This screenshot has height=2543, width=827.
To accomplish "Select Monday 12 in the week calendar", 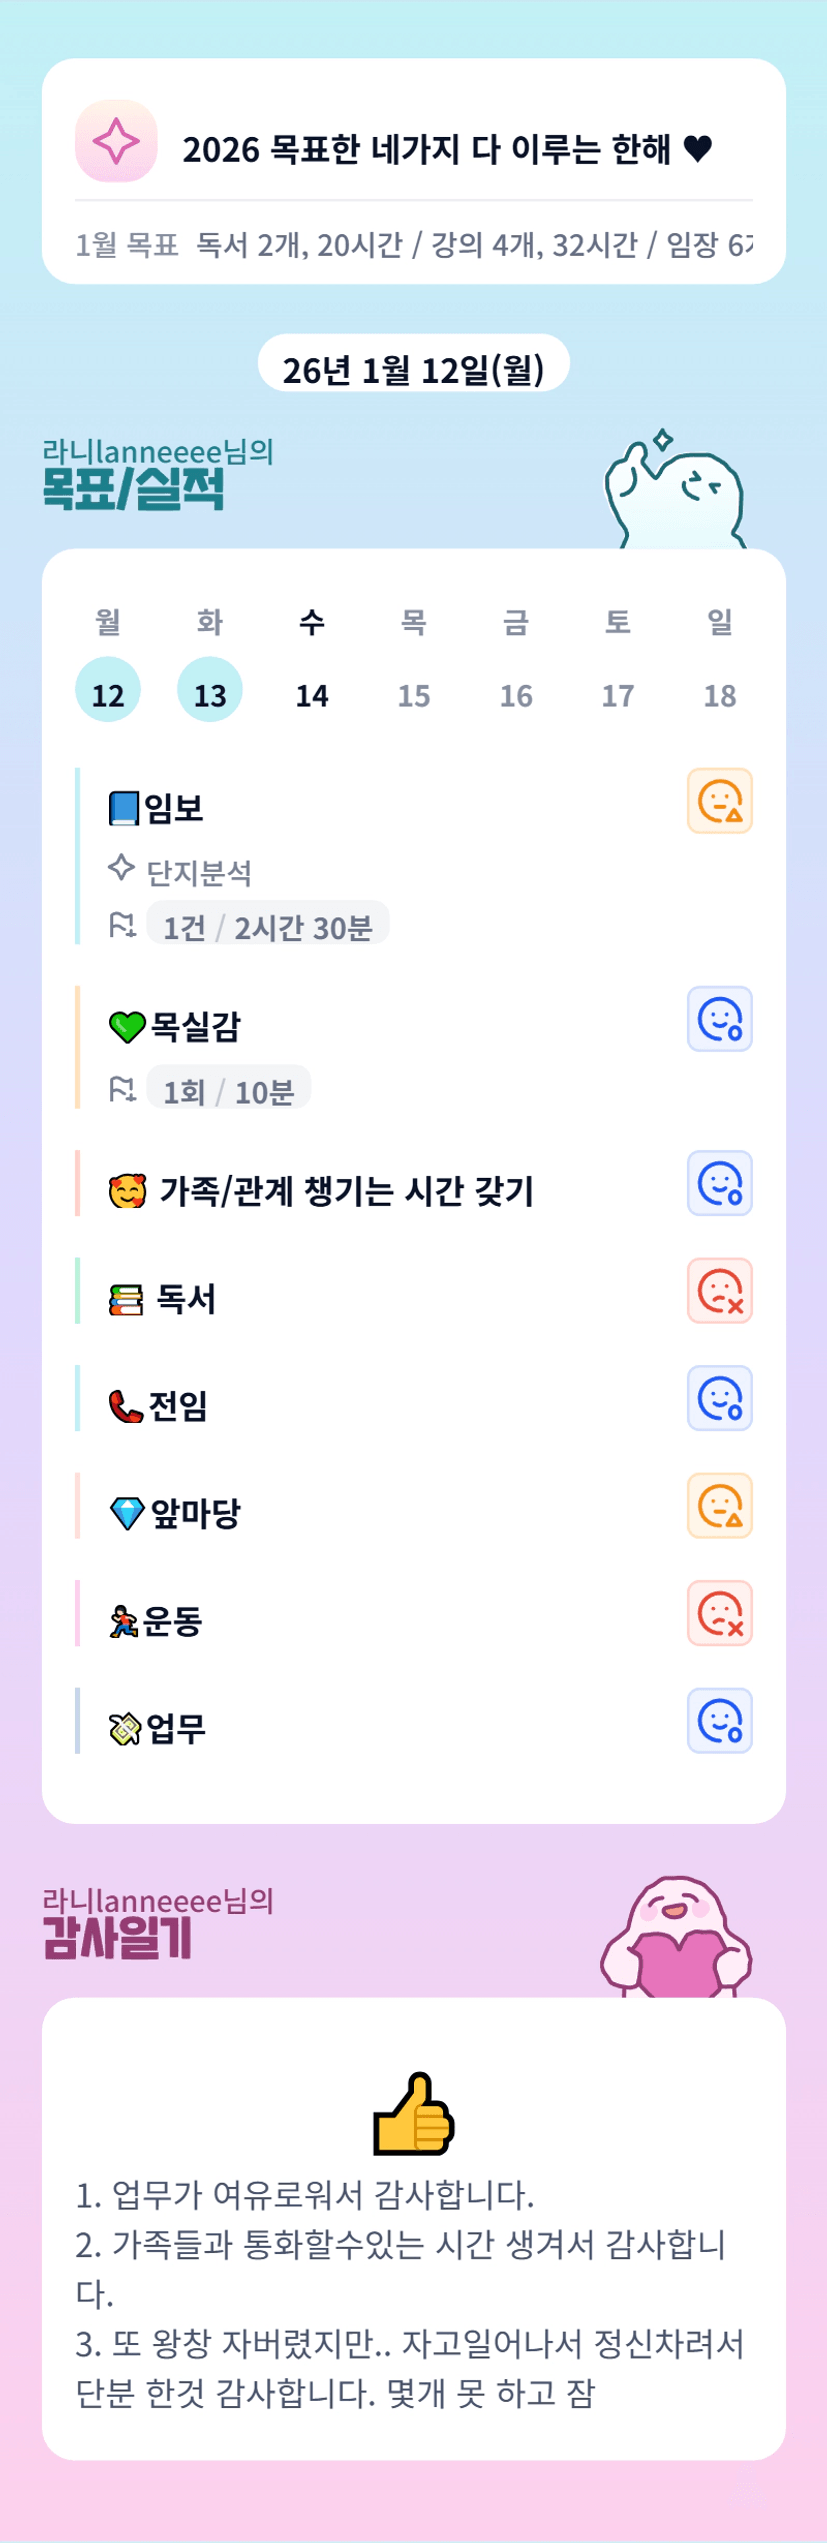I will pos(108,690).
